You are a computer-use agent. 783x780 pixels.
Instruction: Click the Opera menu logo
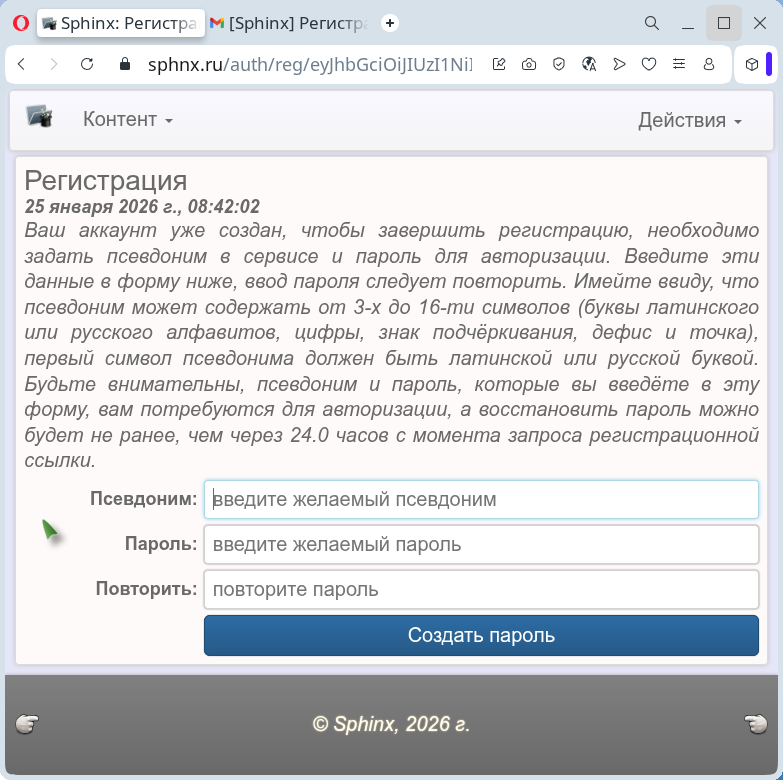pyautogui.click(x=20, y=23)
